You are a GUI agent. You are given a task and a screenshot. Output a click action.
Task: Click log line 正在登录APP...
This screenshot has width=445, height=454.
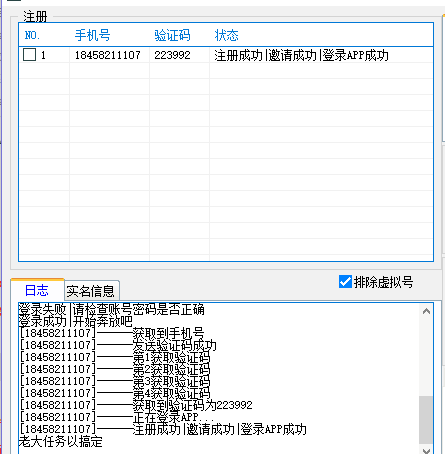pyautogui.click(x=117, y=417)
